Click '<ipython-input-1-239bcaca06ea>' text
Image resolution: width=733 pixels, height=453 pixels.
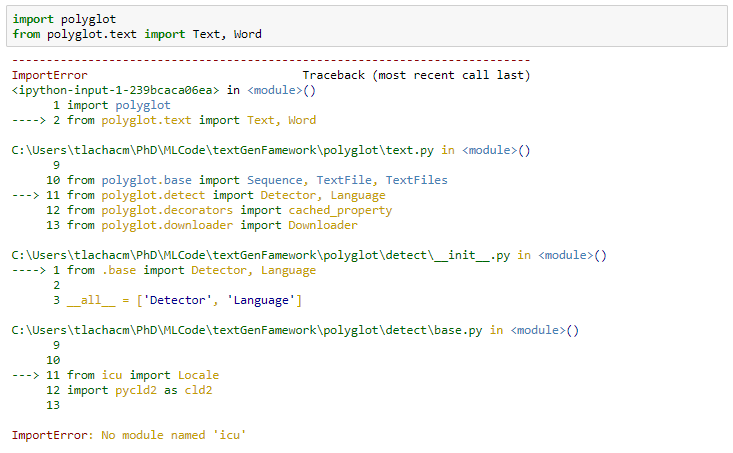point(115,90)
